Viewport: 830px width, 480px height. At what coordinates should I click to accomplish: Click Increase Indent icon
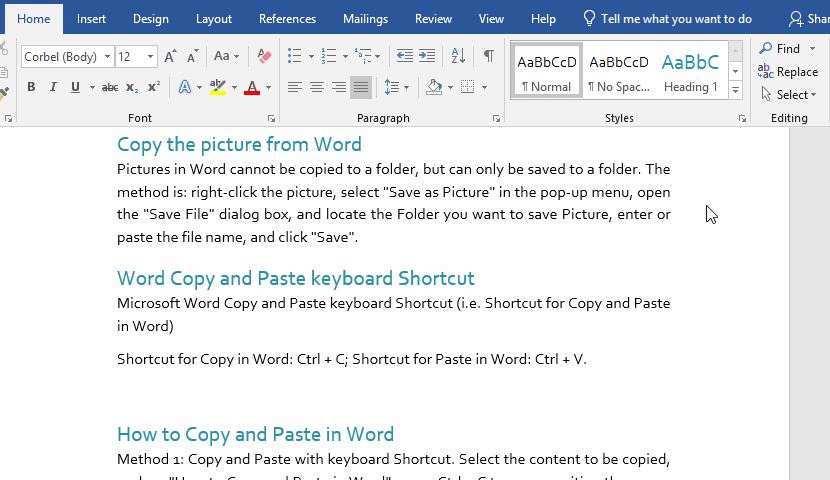(427, 56)
